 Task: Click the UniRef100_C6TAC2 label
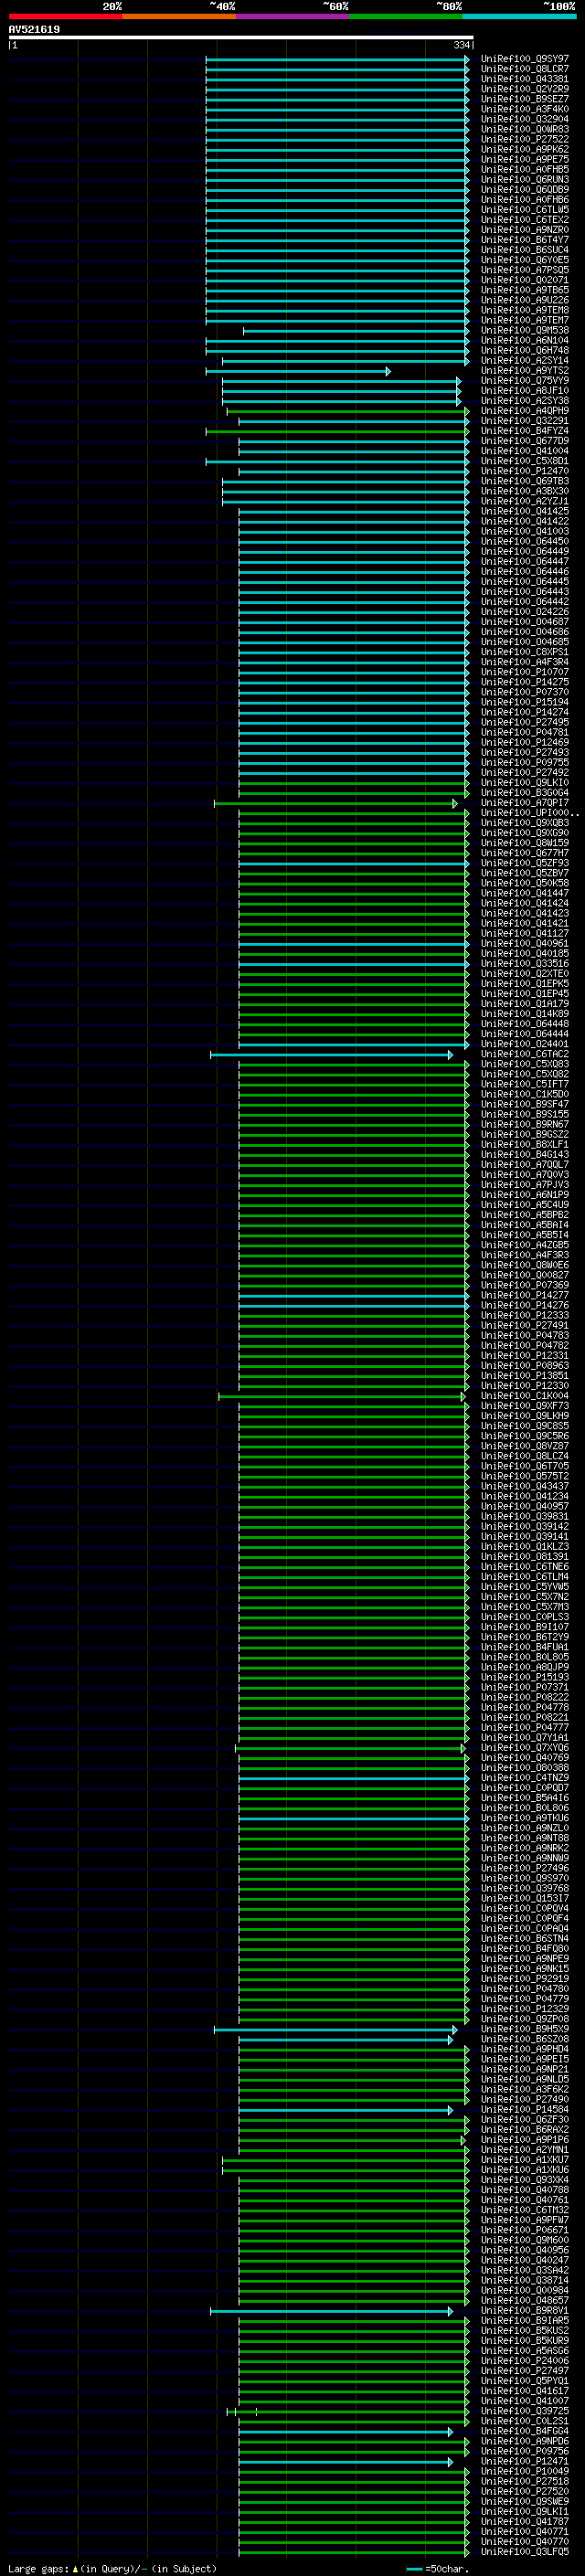coord(524,1054)
